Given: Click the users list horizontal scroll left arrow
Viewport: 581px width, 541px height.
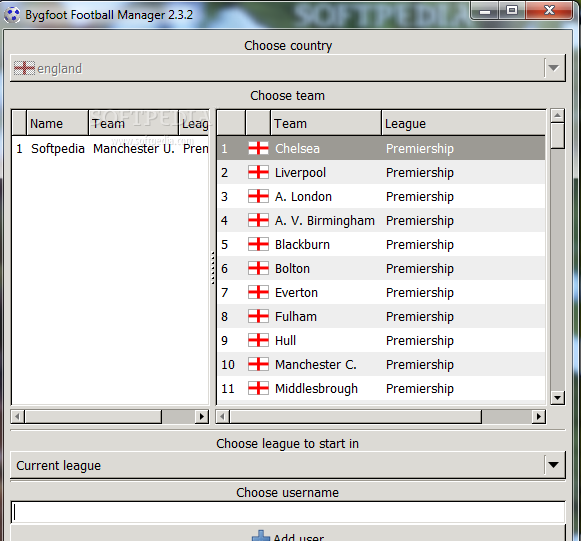Looking at the screenshot, I should tap(17, 416).
